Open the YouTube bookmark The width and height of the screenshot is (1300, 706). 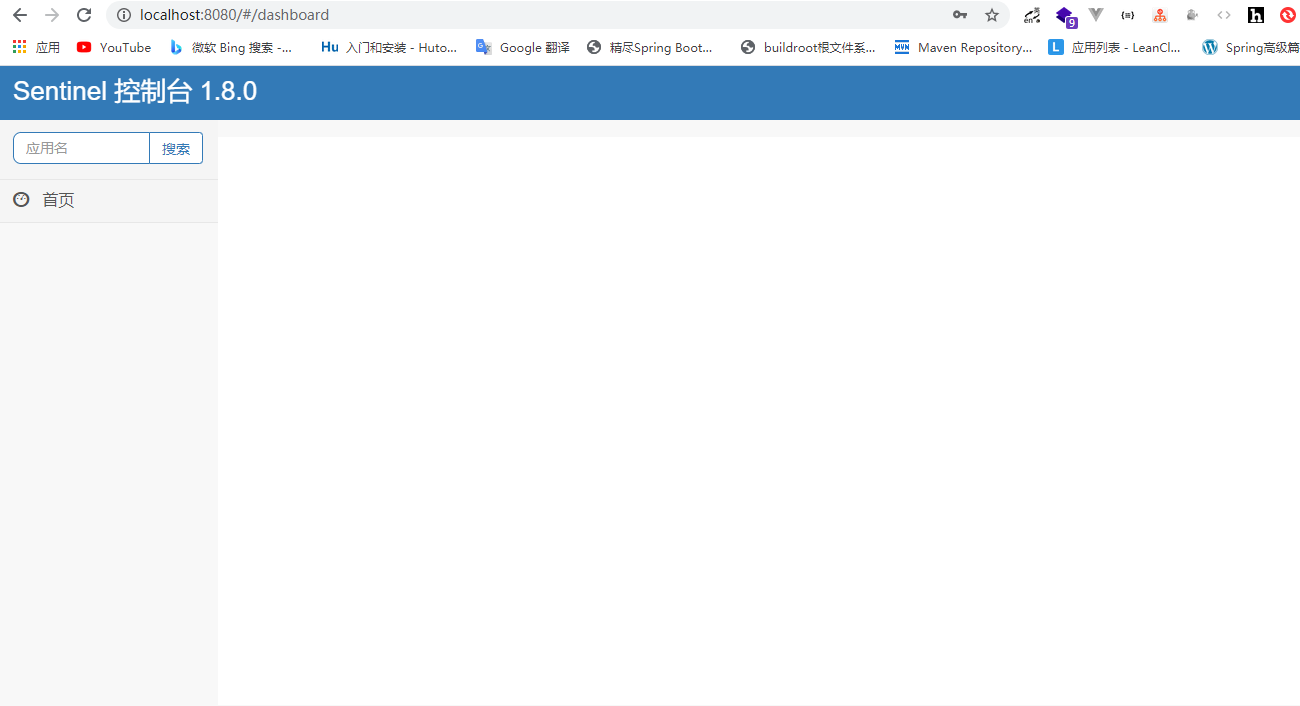pyautogui.click(x=114, y=47)
